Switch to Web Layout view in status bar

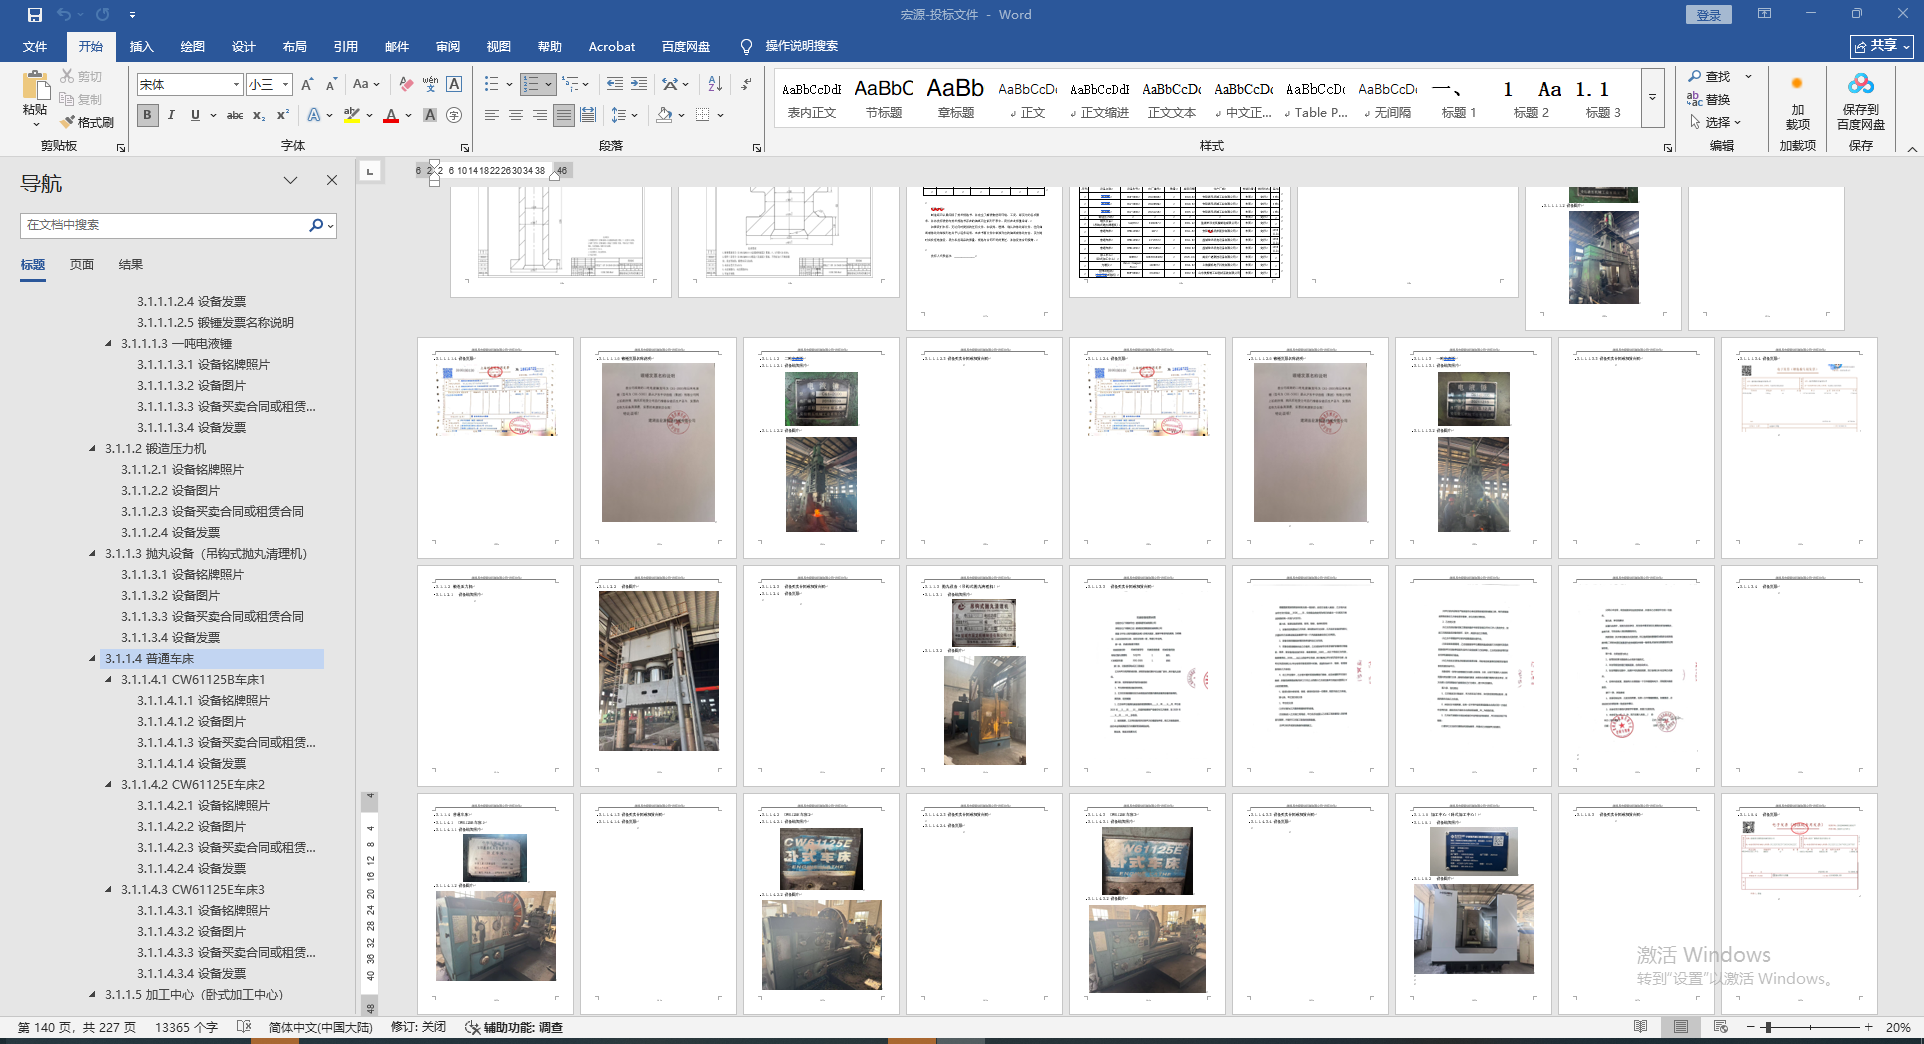[x=1721, y=1027]
